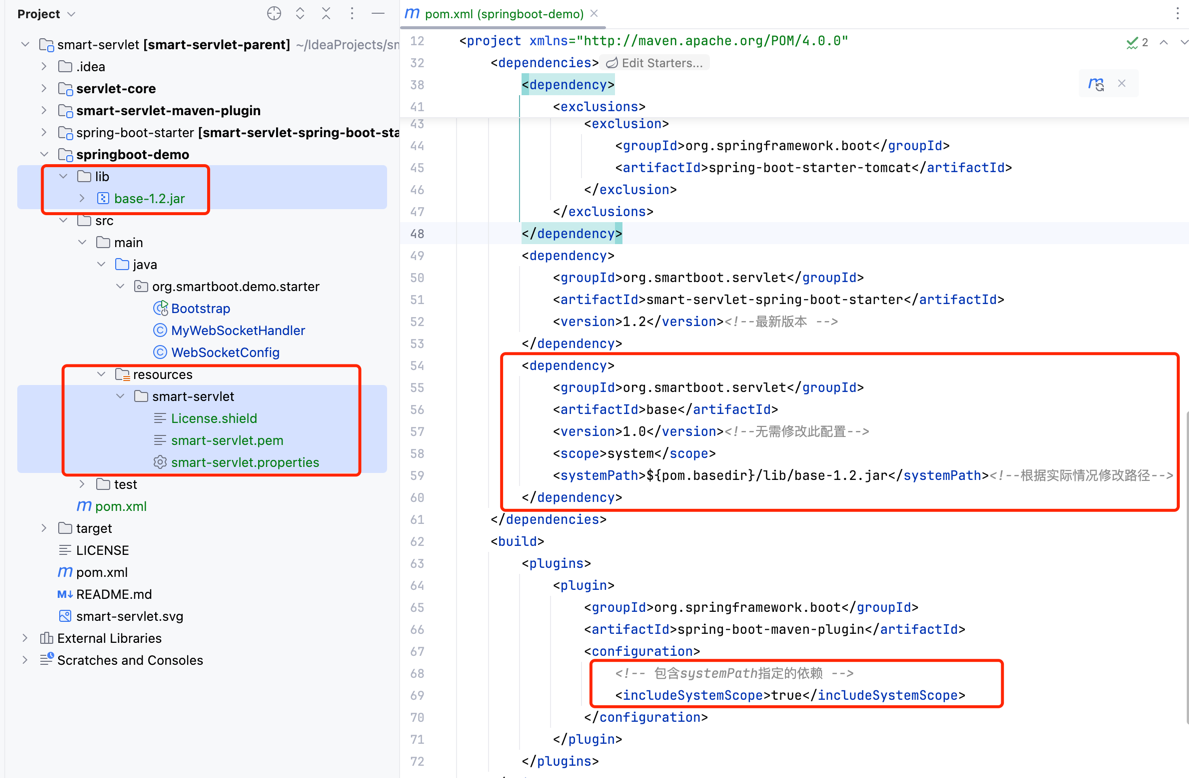
Task: Select smart-servlet.properties file
Action: (245, 463)
